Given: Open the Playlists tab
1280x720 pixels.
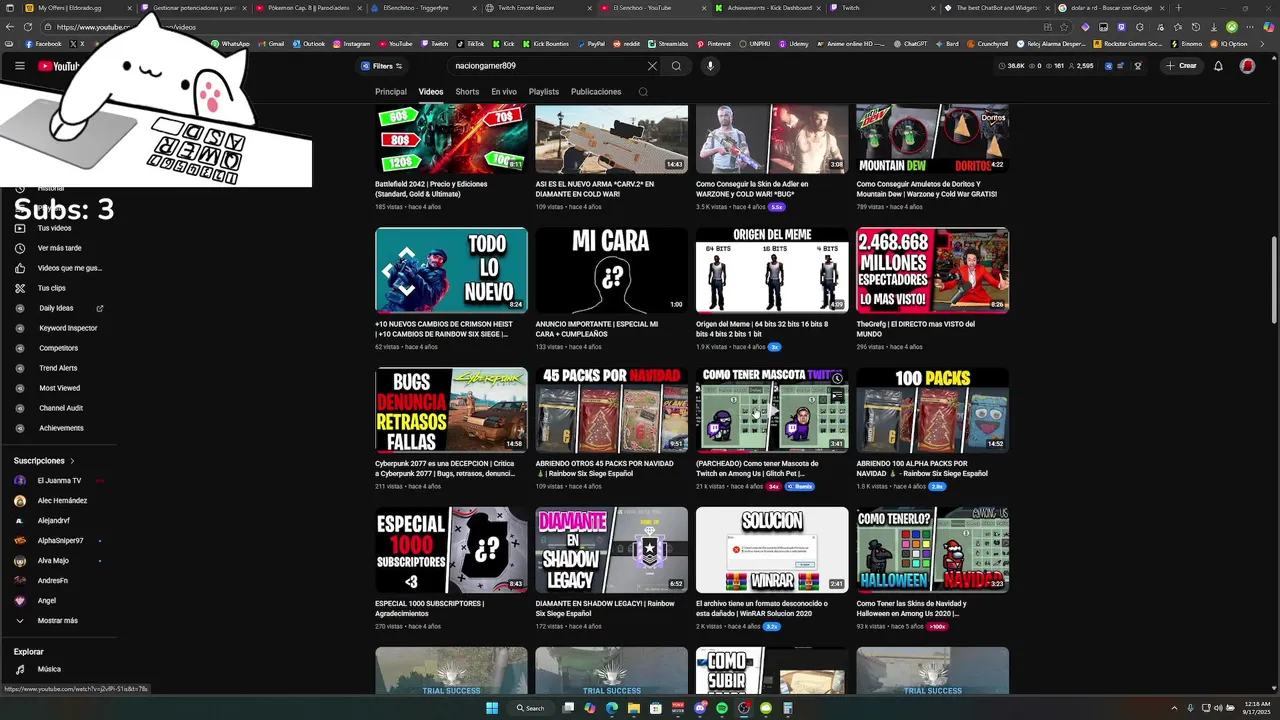Looking at the screenshot, I should click(544, 92).
